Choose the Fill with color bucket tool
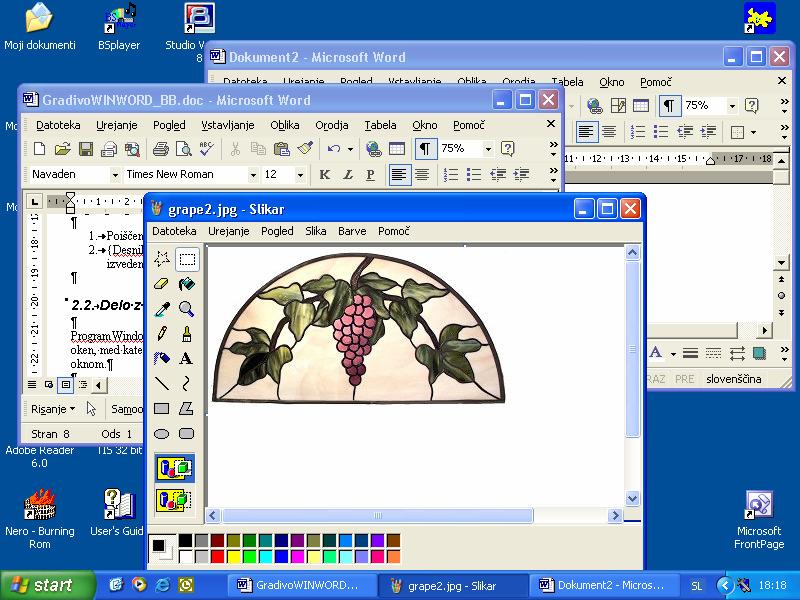This screenshot has width=800, height=600. tap(187, 284)
